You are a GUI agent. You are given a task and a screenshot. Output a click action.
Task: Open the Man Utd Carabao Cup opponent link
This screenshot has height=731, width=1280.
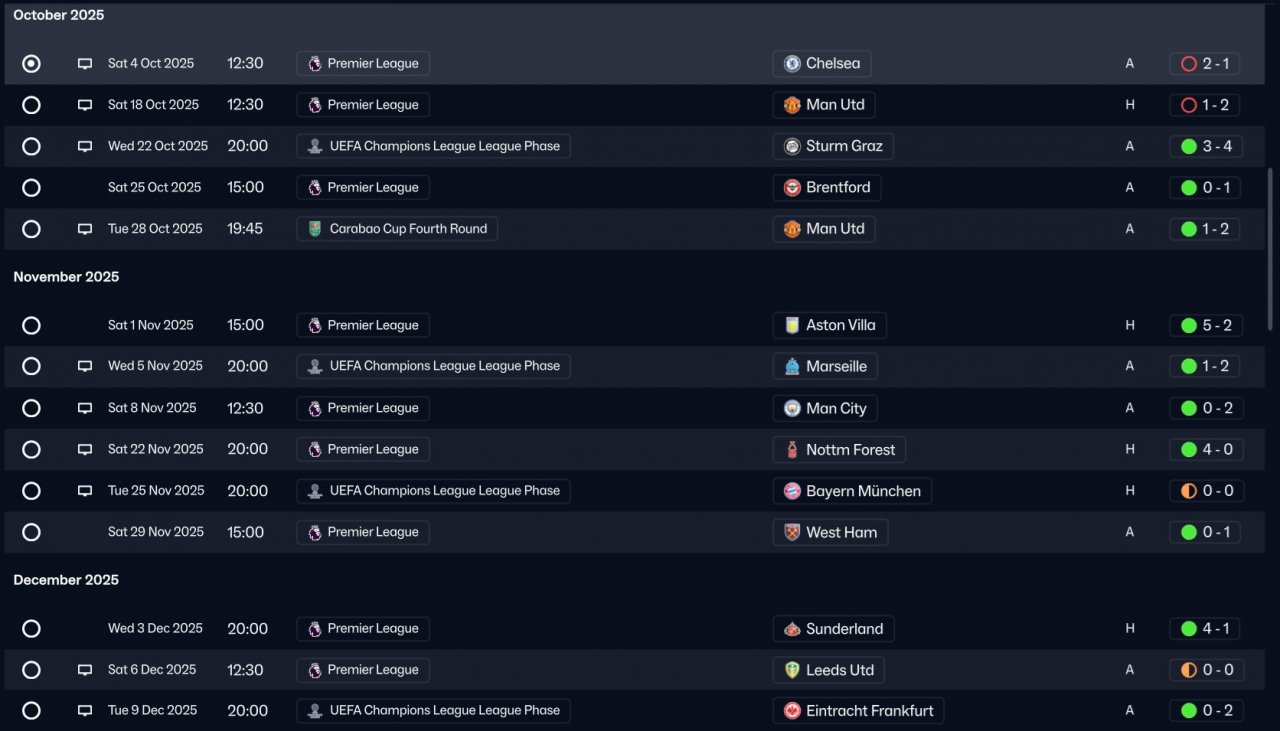coord(834,229)
